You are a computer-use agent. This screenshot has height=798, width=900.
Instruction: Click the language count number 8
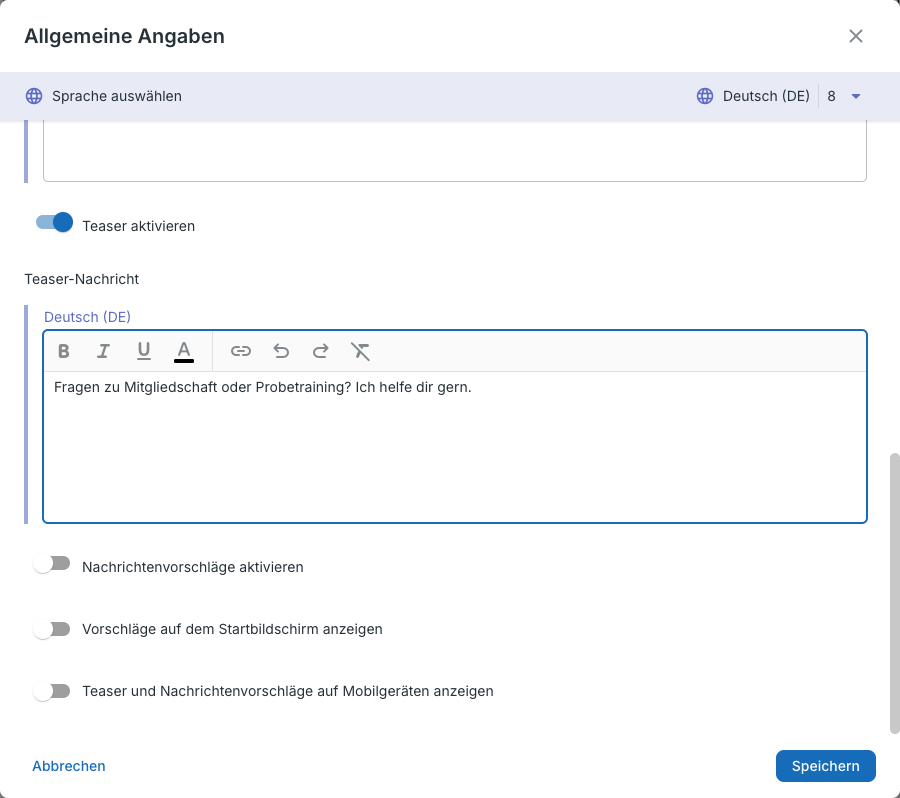click(831, 96)
